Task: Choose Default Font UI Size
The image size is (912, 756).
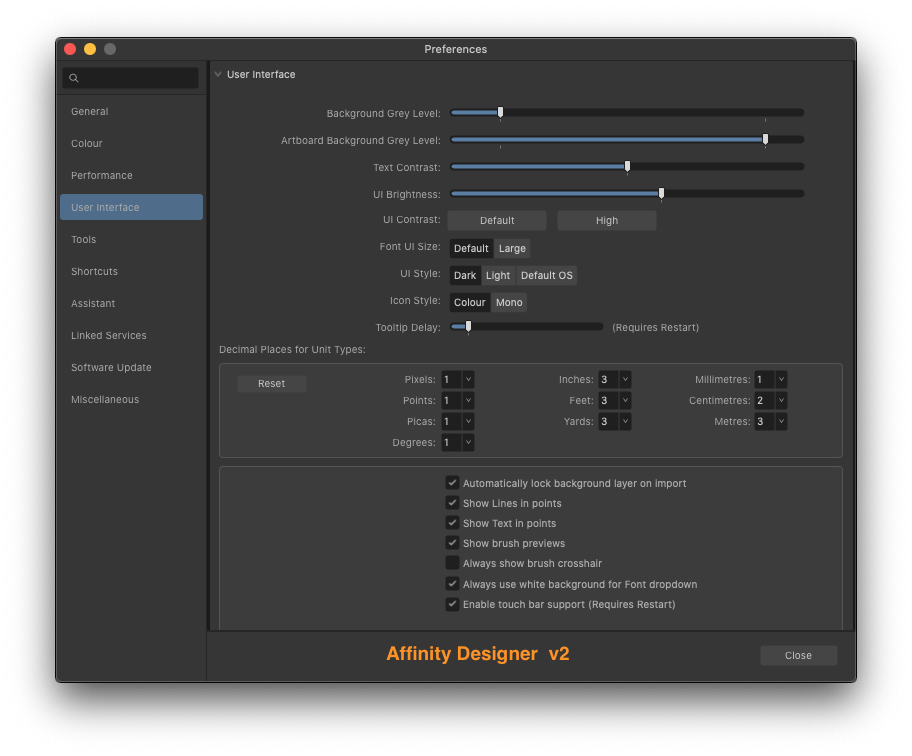Action: pyautogui.click(x=471, y=248)
